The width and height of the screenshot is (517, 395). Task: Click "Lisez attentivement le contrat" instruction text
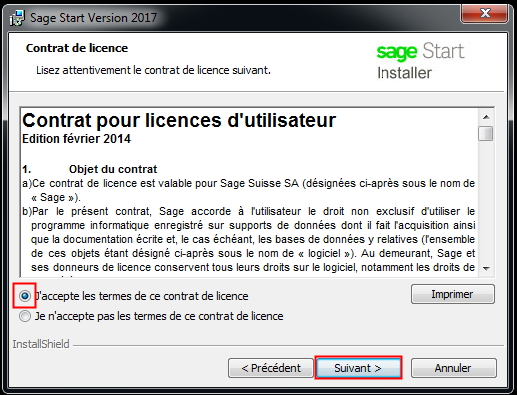pyautogui.click(x=153, y=70)
